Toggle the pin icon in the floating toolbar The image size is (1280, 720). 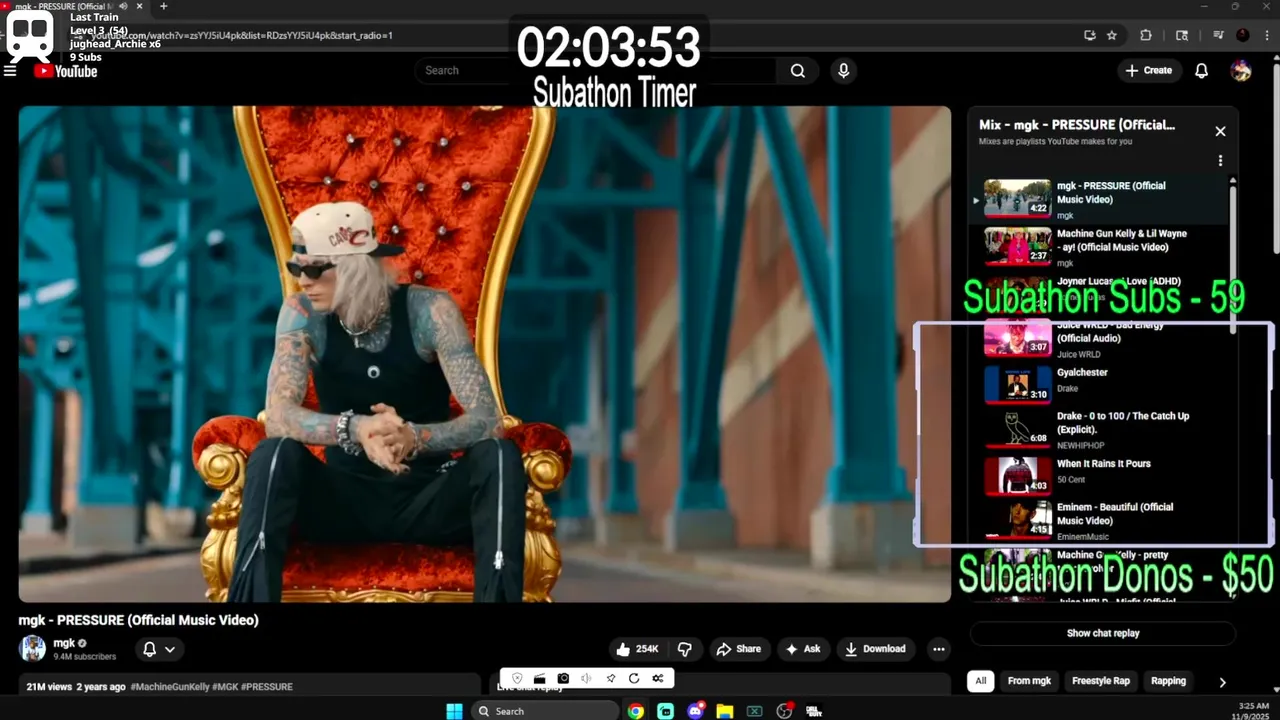pyautogui.click(x=610, y=678)
